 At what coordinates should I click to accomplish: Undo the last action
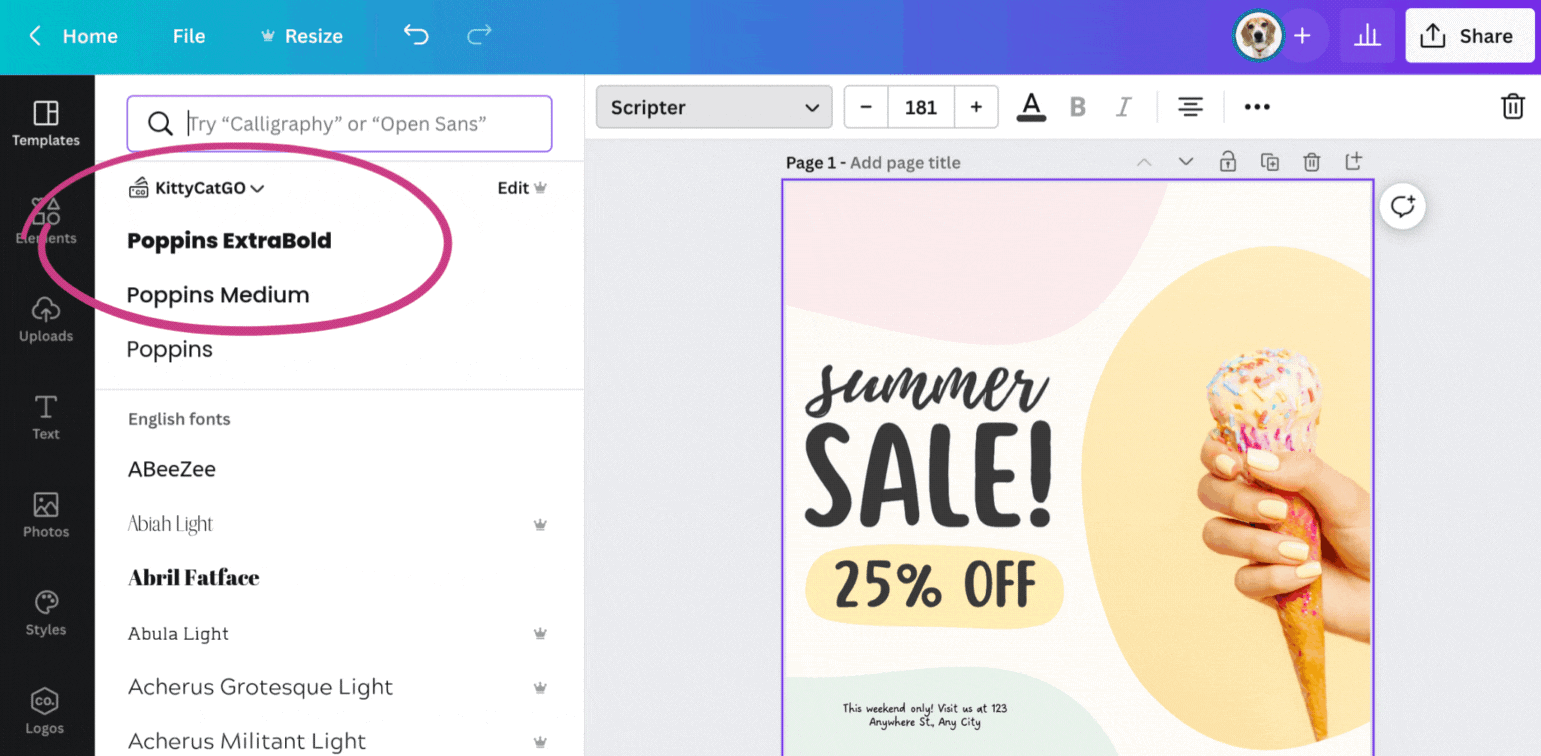[x=416, y=35]
